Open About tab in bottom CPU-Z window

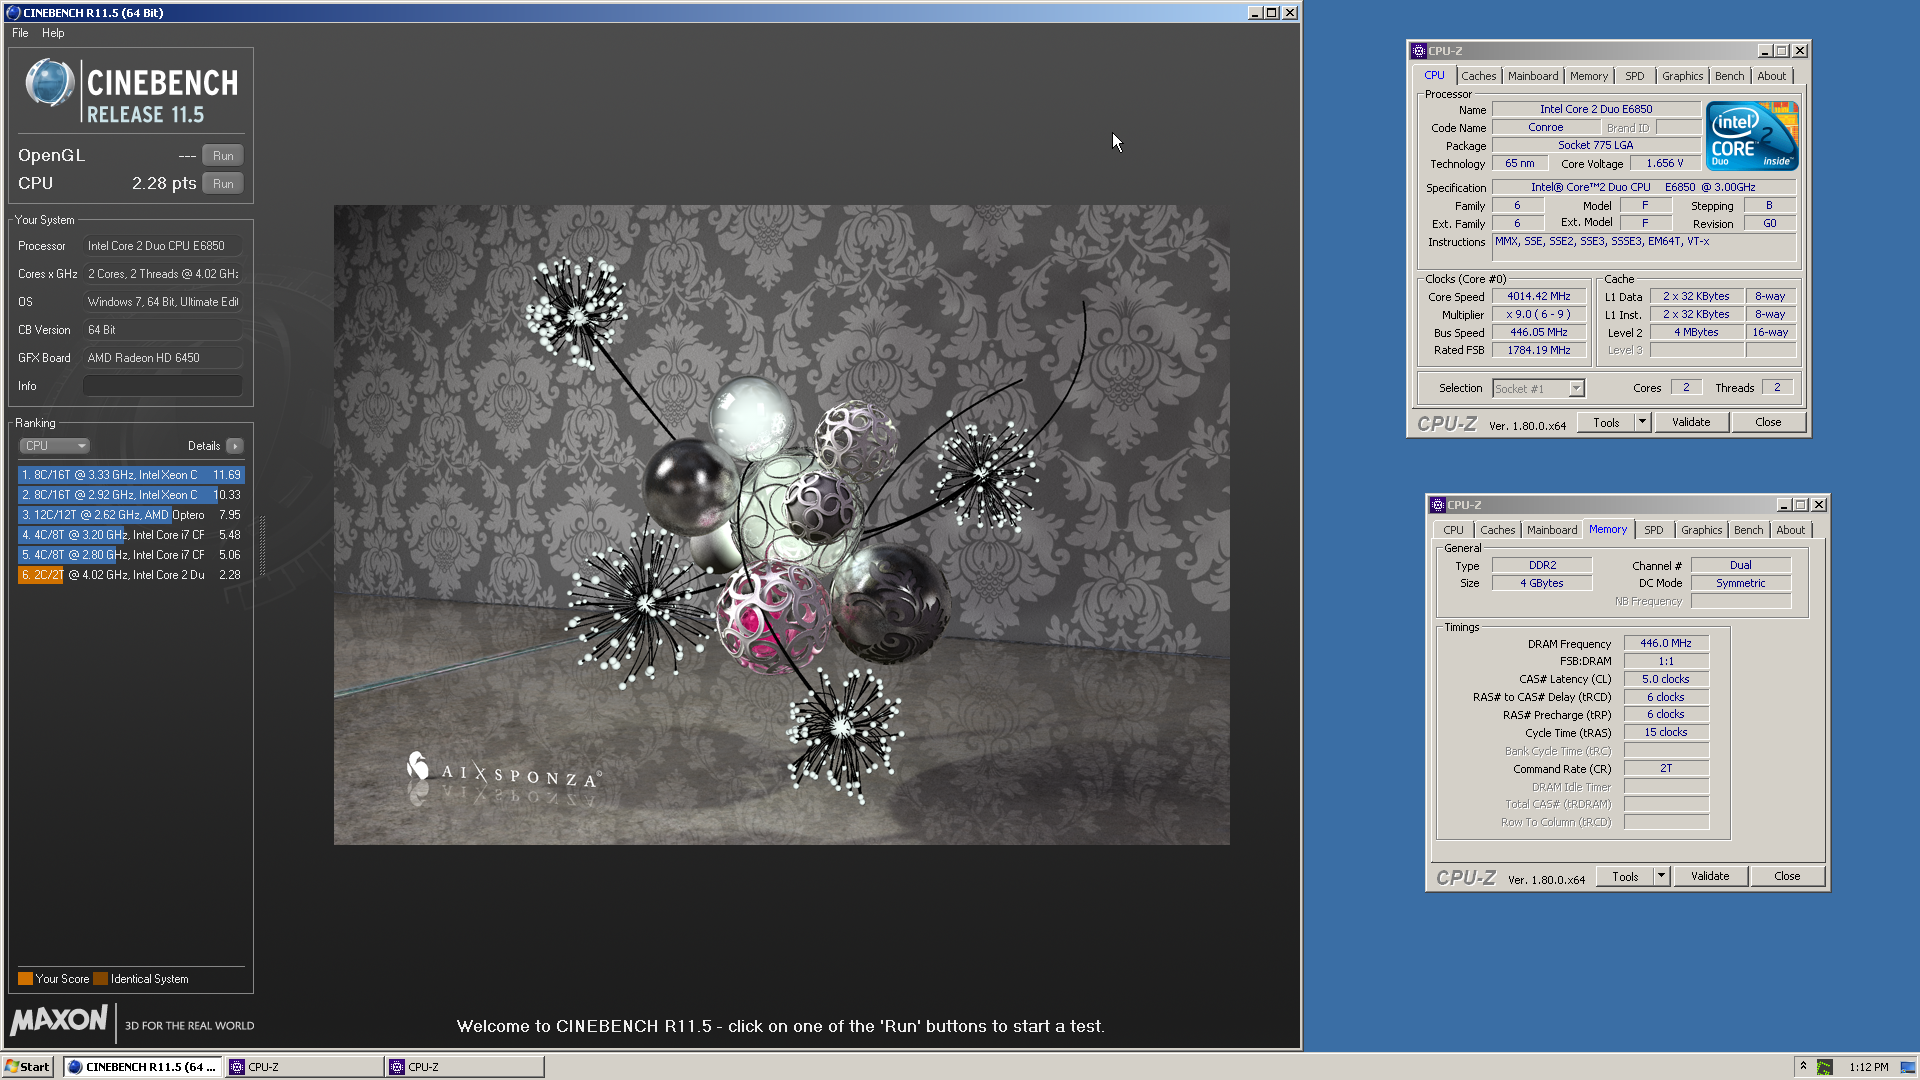point(1790,530)
